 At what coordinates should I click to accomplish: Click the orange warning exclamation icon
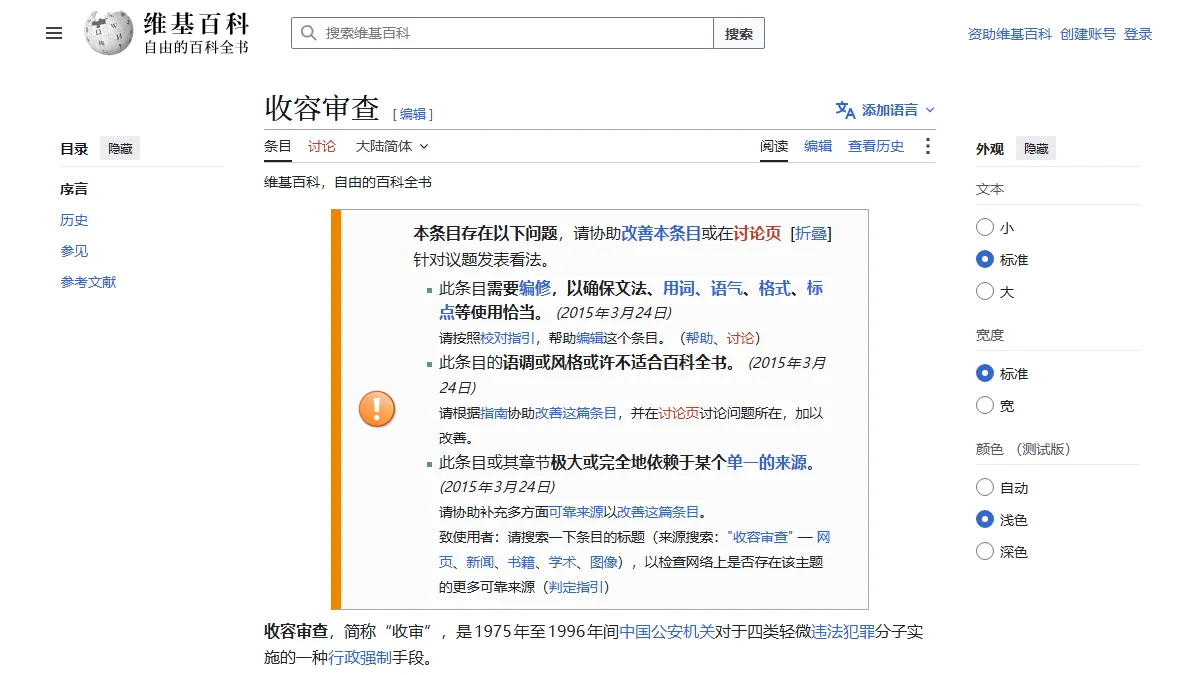click(377, 409)
